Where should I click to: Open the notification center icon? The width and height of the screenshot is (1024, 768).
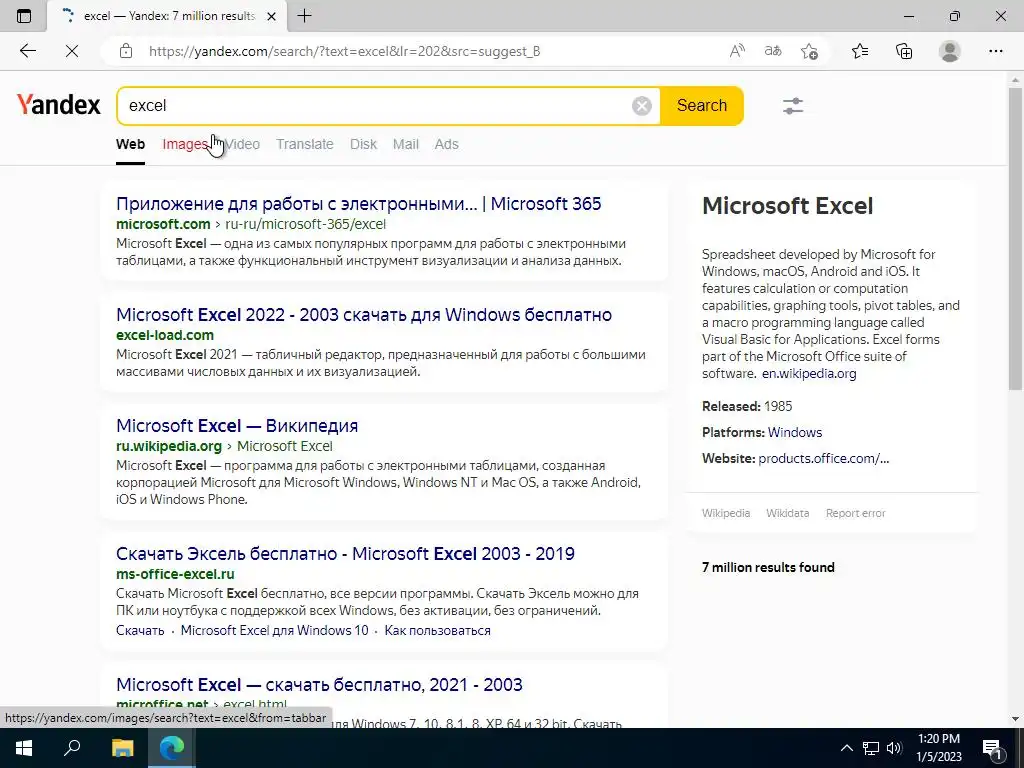point(992,748)
